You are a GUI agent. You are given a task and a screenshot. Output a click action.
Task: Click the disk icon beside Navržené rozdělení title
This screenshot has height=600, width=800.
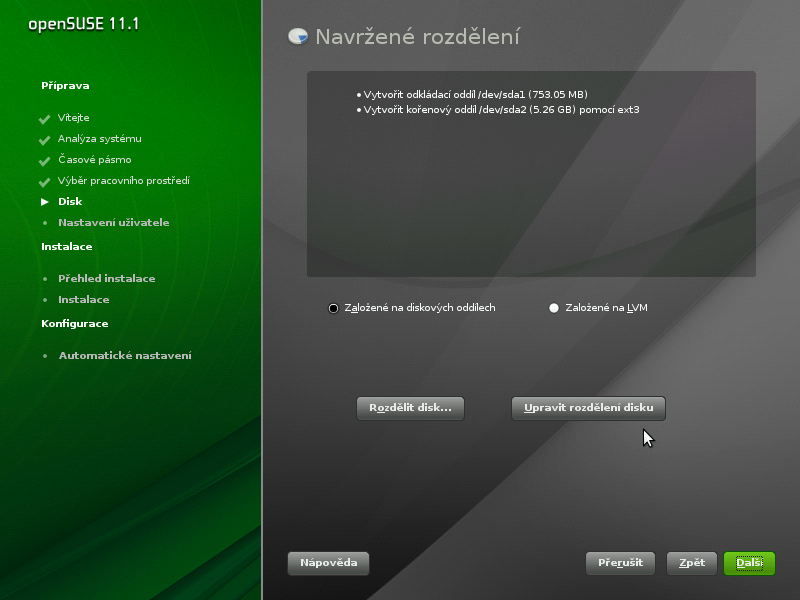tap(298, 36)
